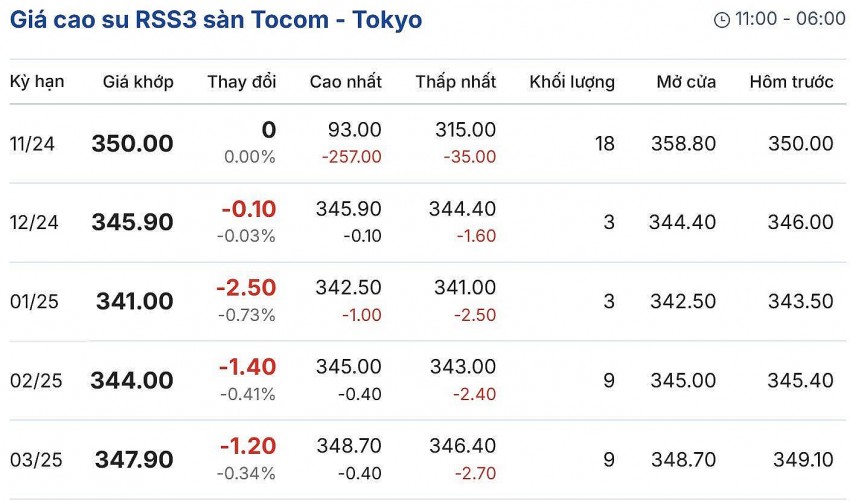Click the 02/25 contract term
The image size is (850, 501).
click(x=35, y=381)
